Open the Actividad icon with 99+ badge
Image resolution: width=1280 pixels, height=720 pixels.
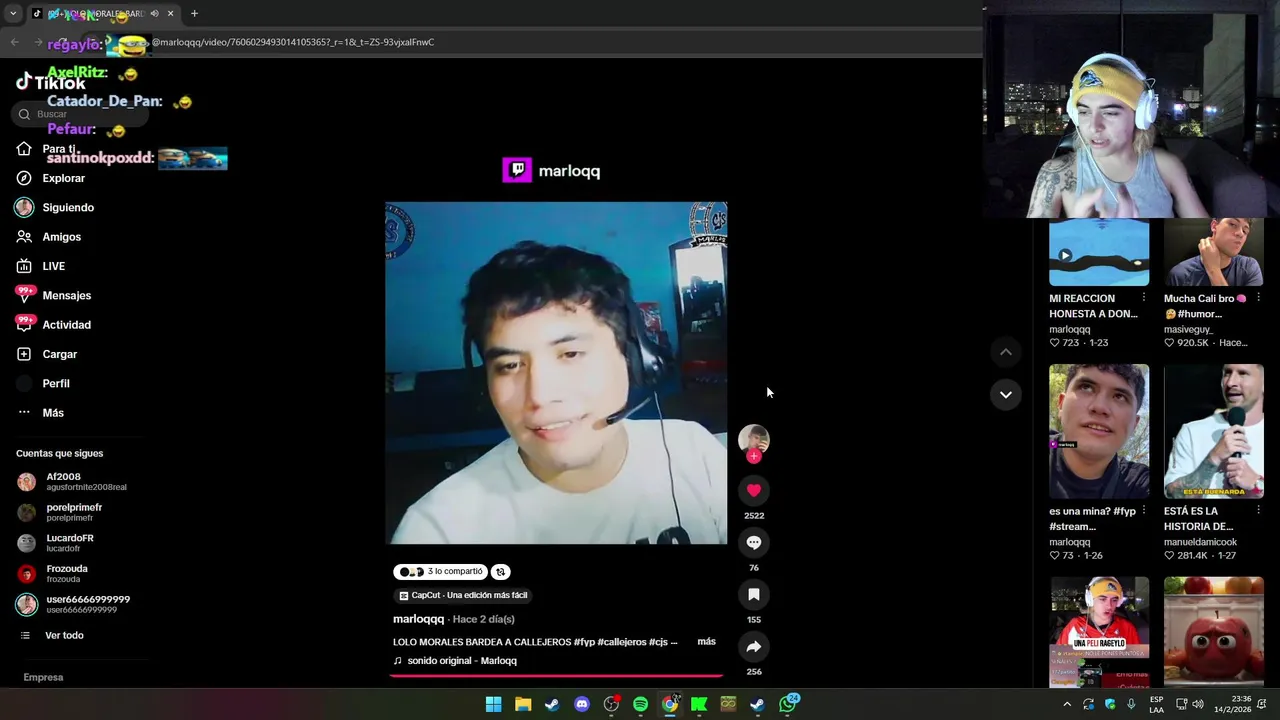(24, 324)
